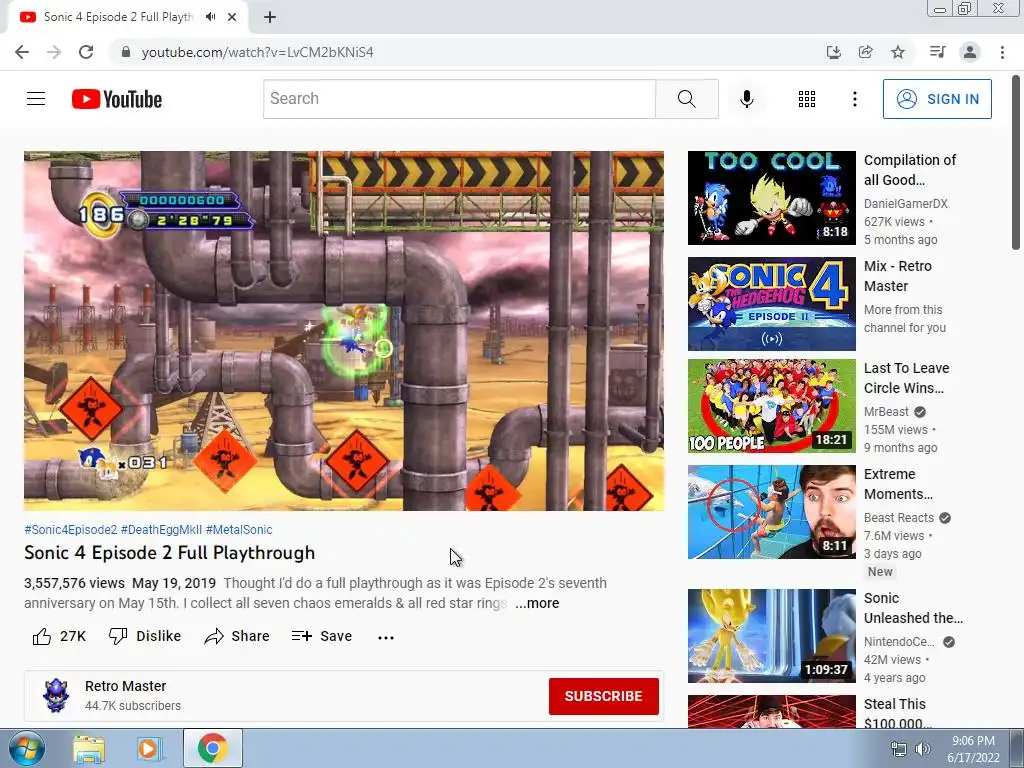Follow the #DeathEggMkII hashtag
This screenshot has height=768, width=1024.
click(161, 530)
